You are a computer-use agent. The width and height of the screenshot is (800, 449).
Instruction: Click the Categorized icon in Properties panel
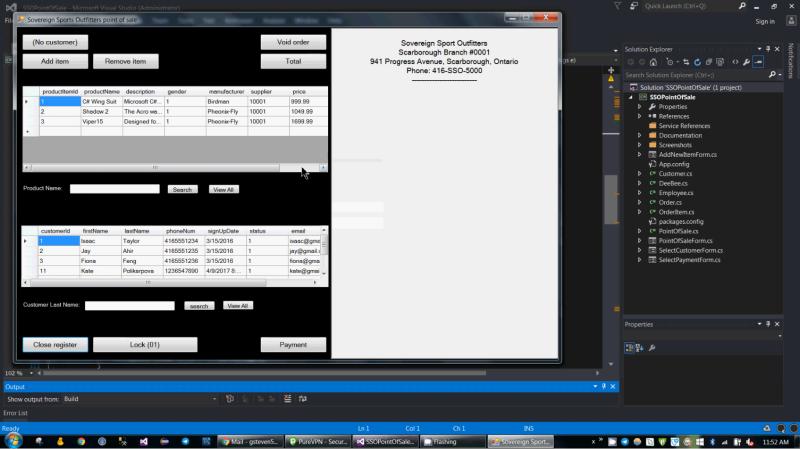click(x=630, y=347)
